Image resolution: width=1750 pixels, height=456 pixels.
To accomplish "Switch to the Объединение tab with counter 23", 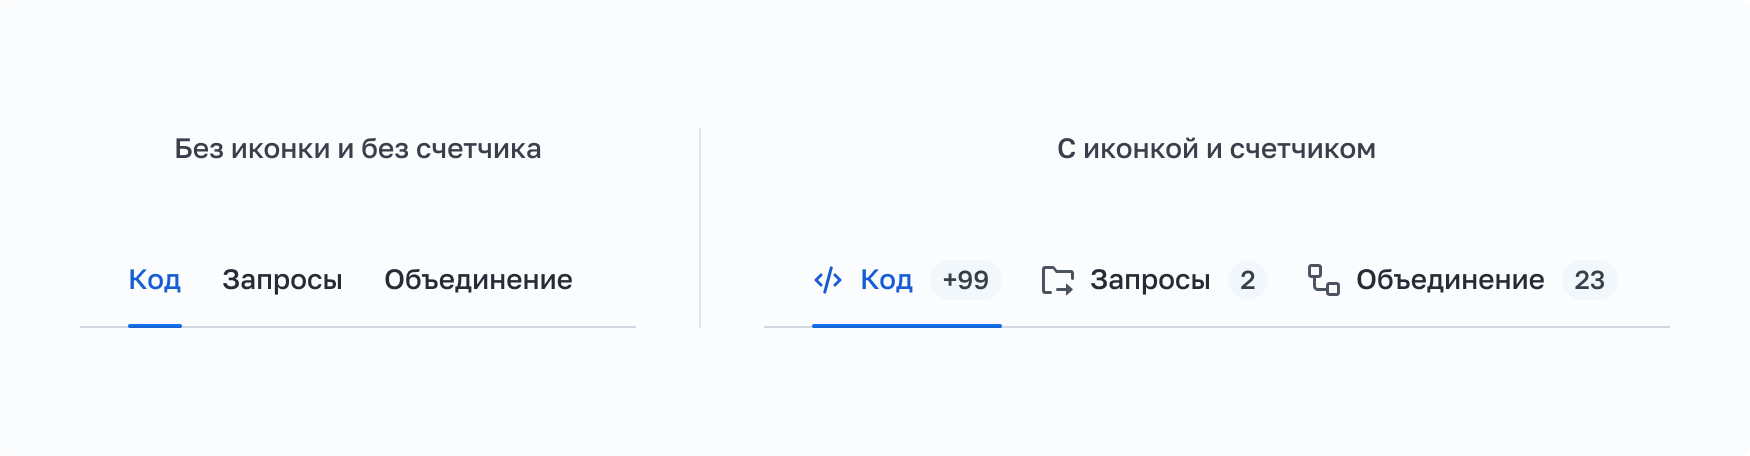I will pyautogui.click(x=1449, y=280).
